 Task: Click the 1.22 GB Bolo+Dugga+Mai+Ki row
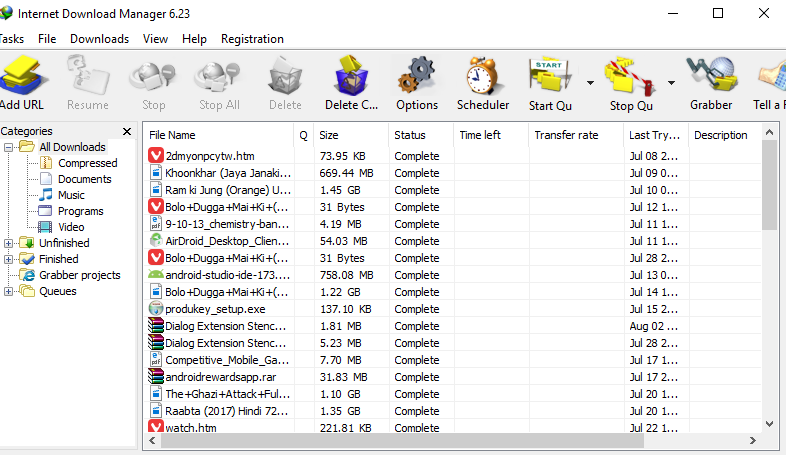click(454, 292)
